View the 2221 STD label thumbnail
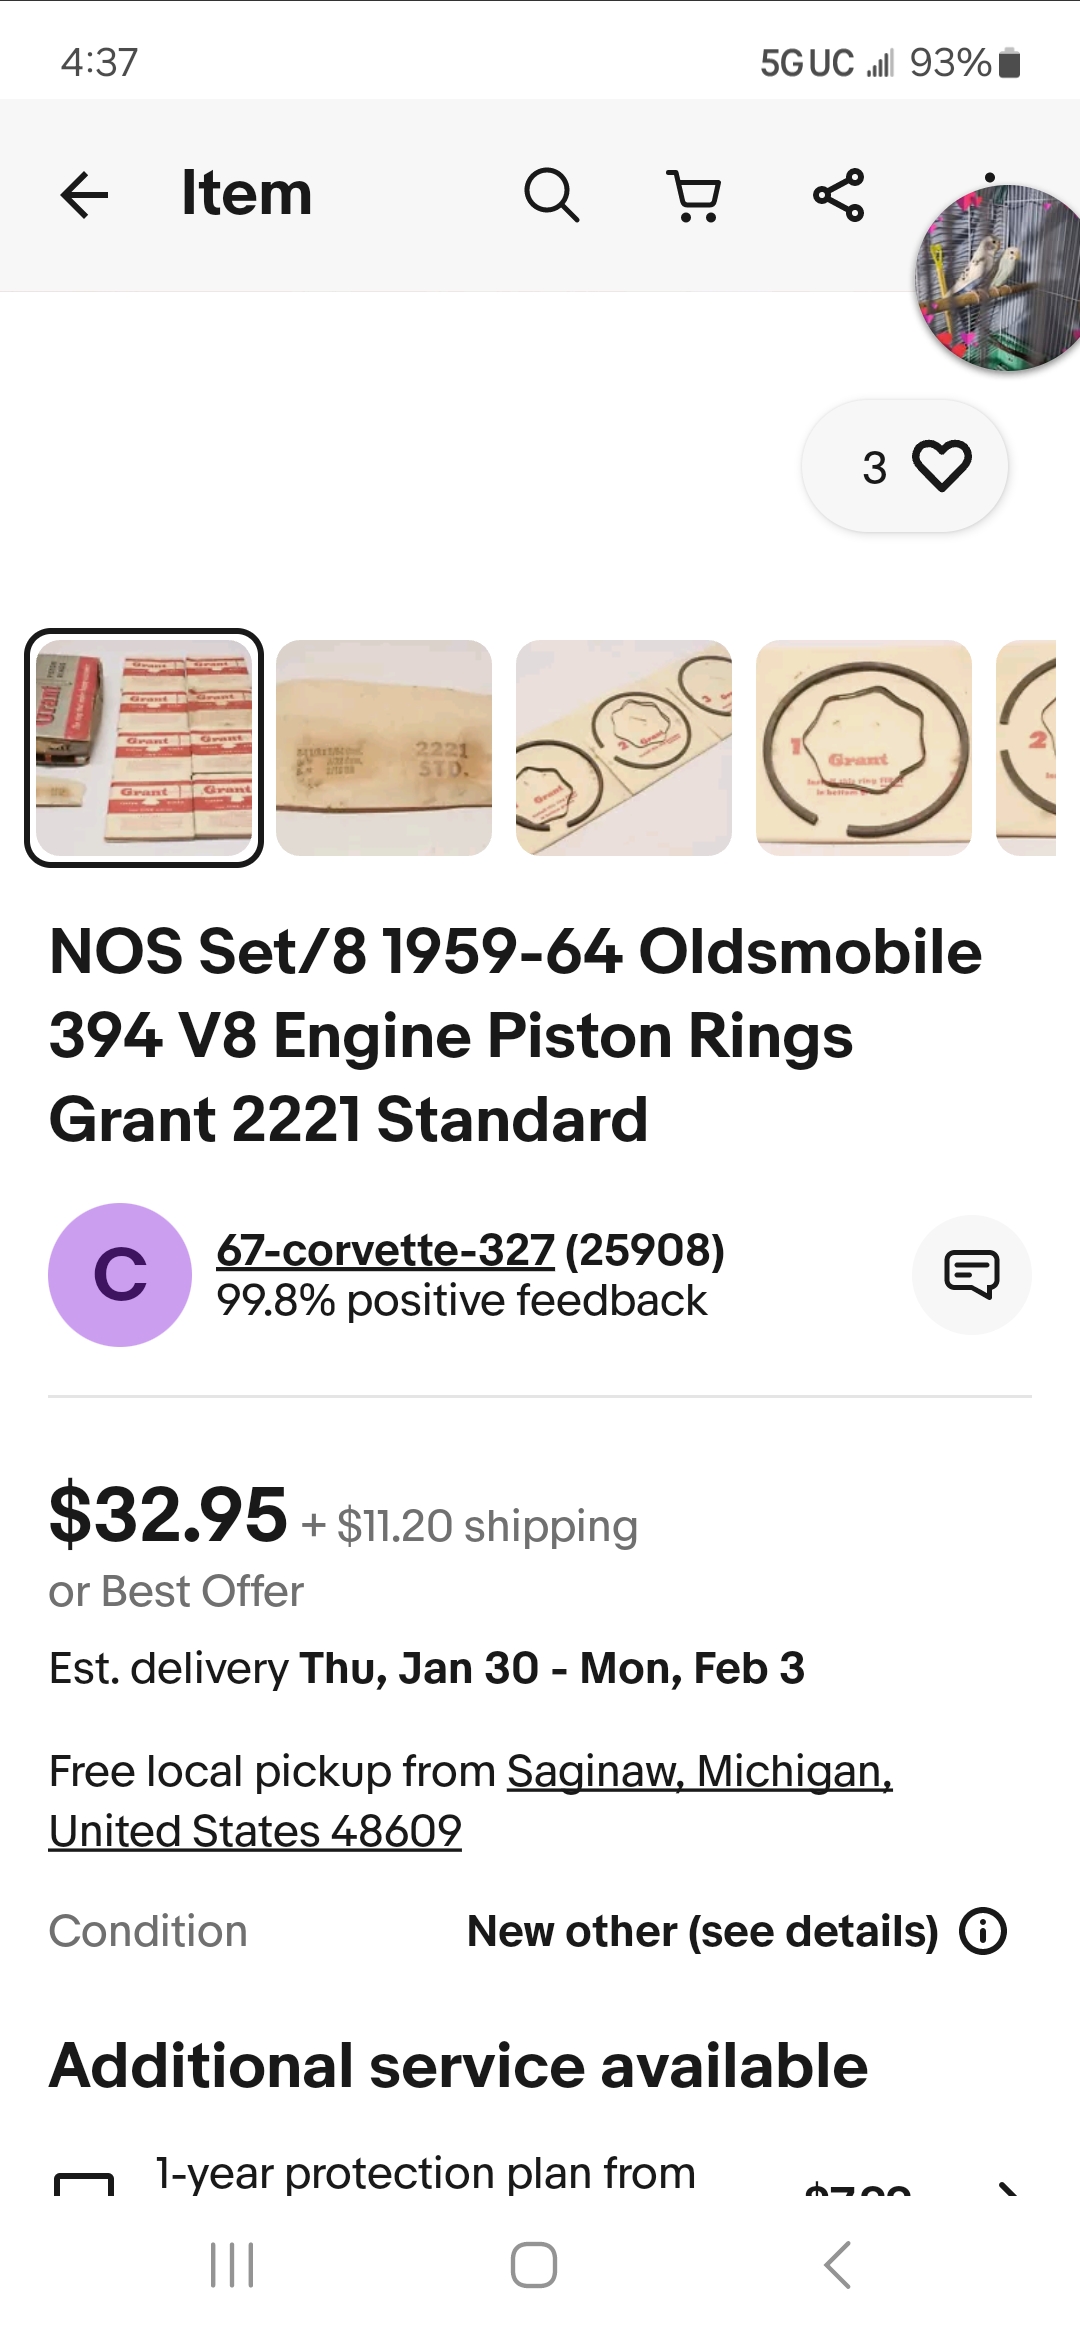 [x=384, y=748]
